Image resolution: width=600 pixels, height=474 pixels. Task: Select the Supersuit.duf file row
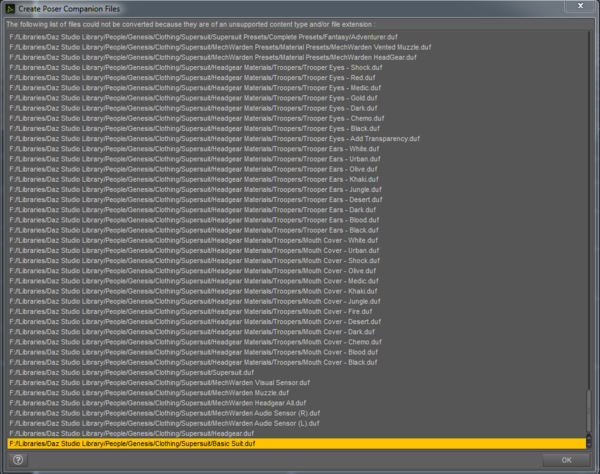pyautogui.click(x=297, y=373)
